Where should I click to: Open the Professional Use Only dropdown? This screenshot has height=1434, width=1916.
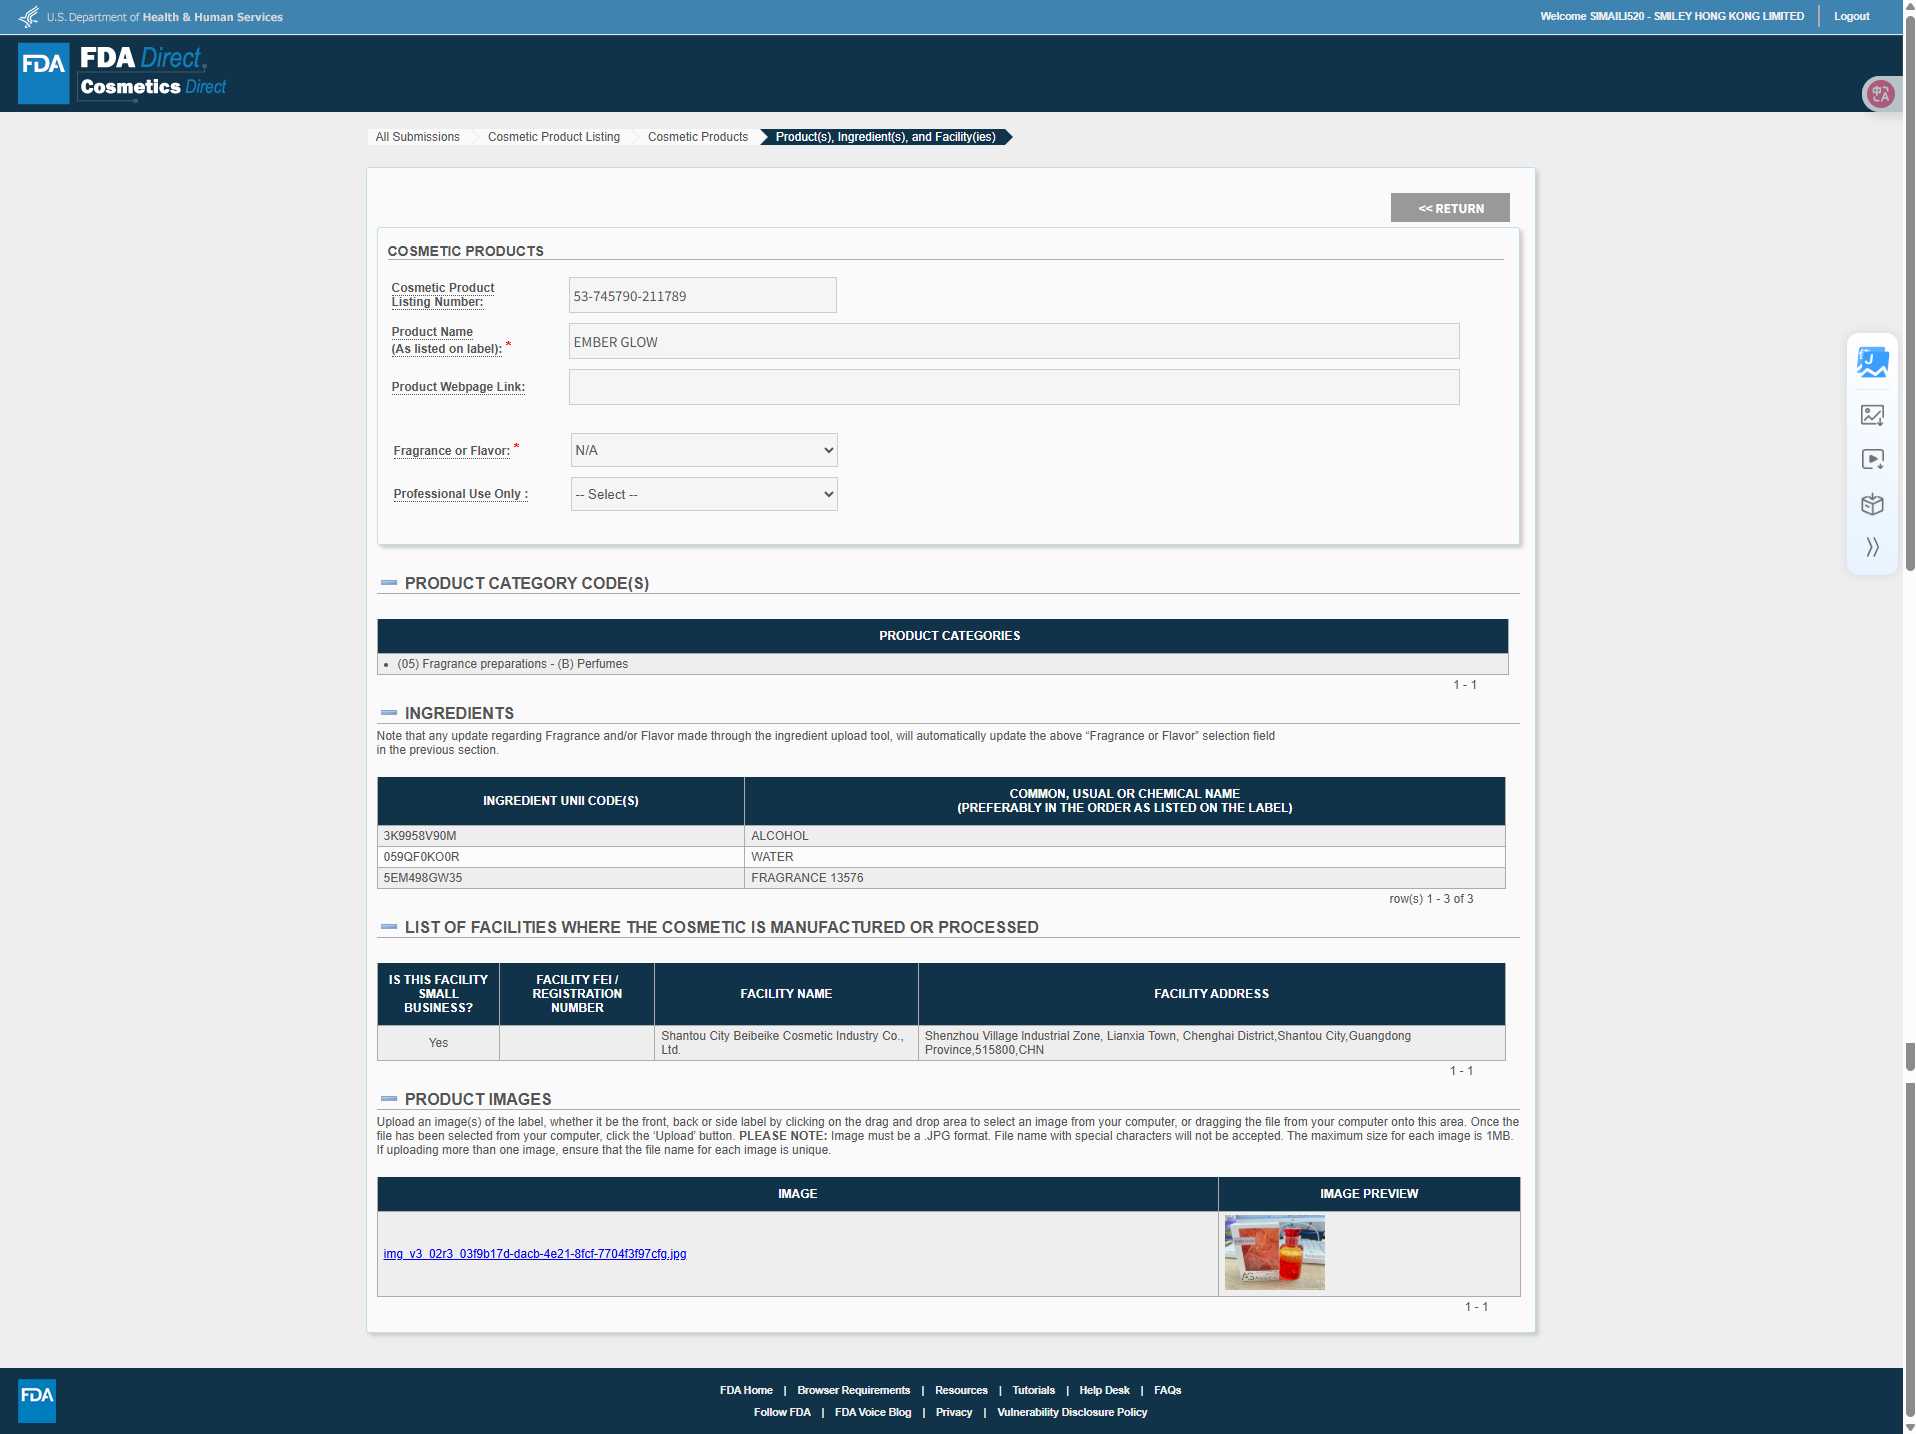(x=704, y=494)
